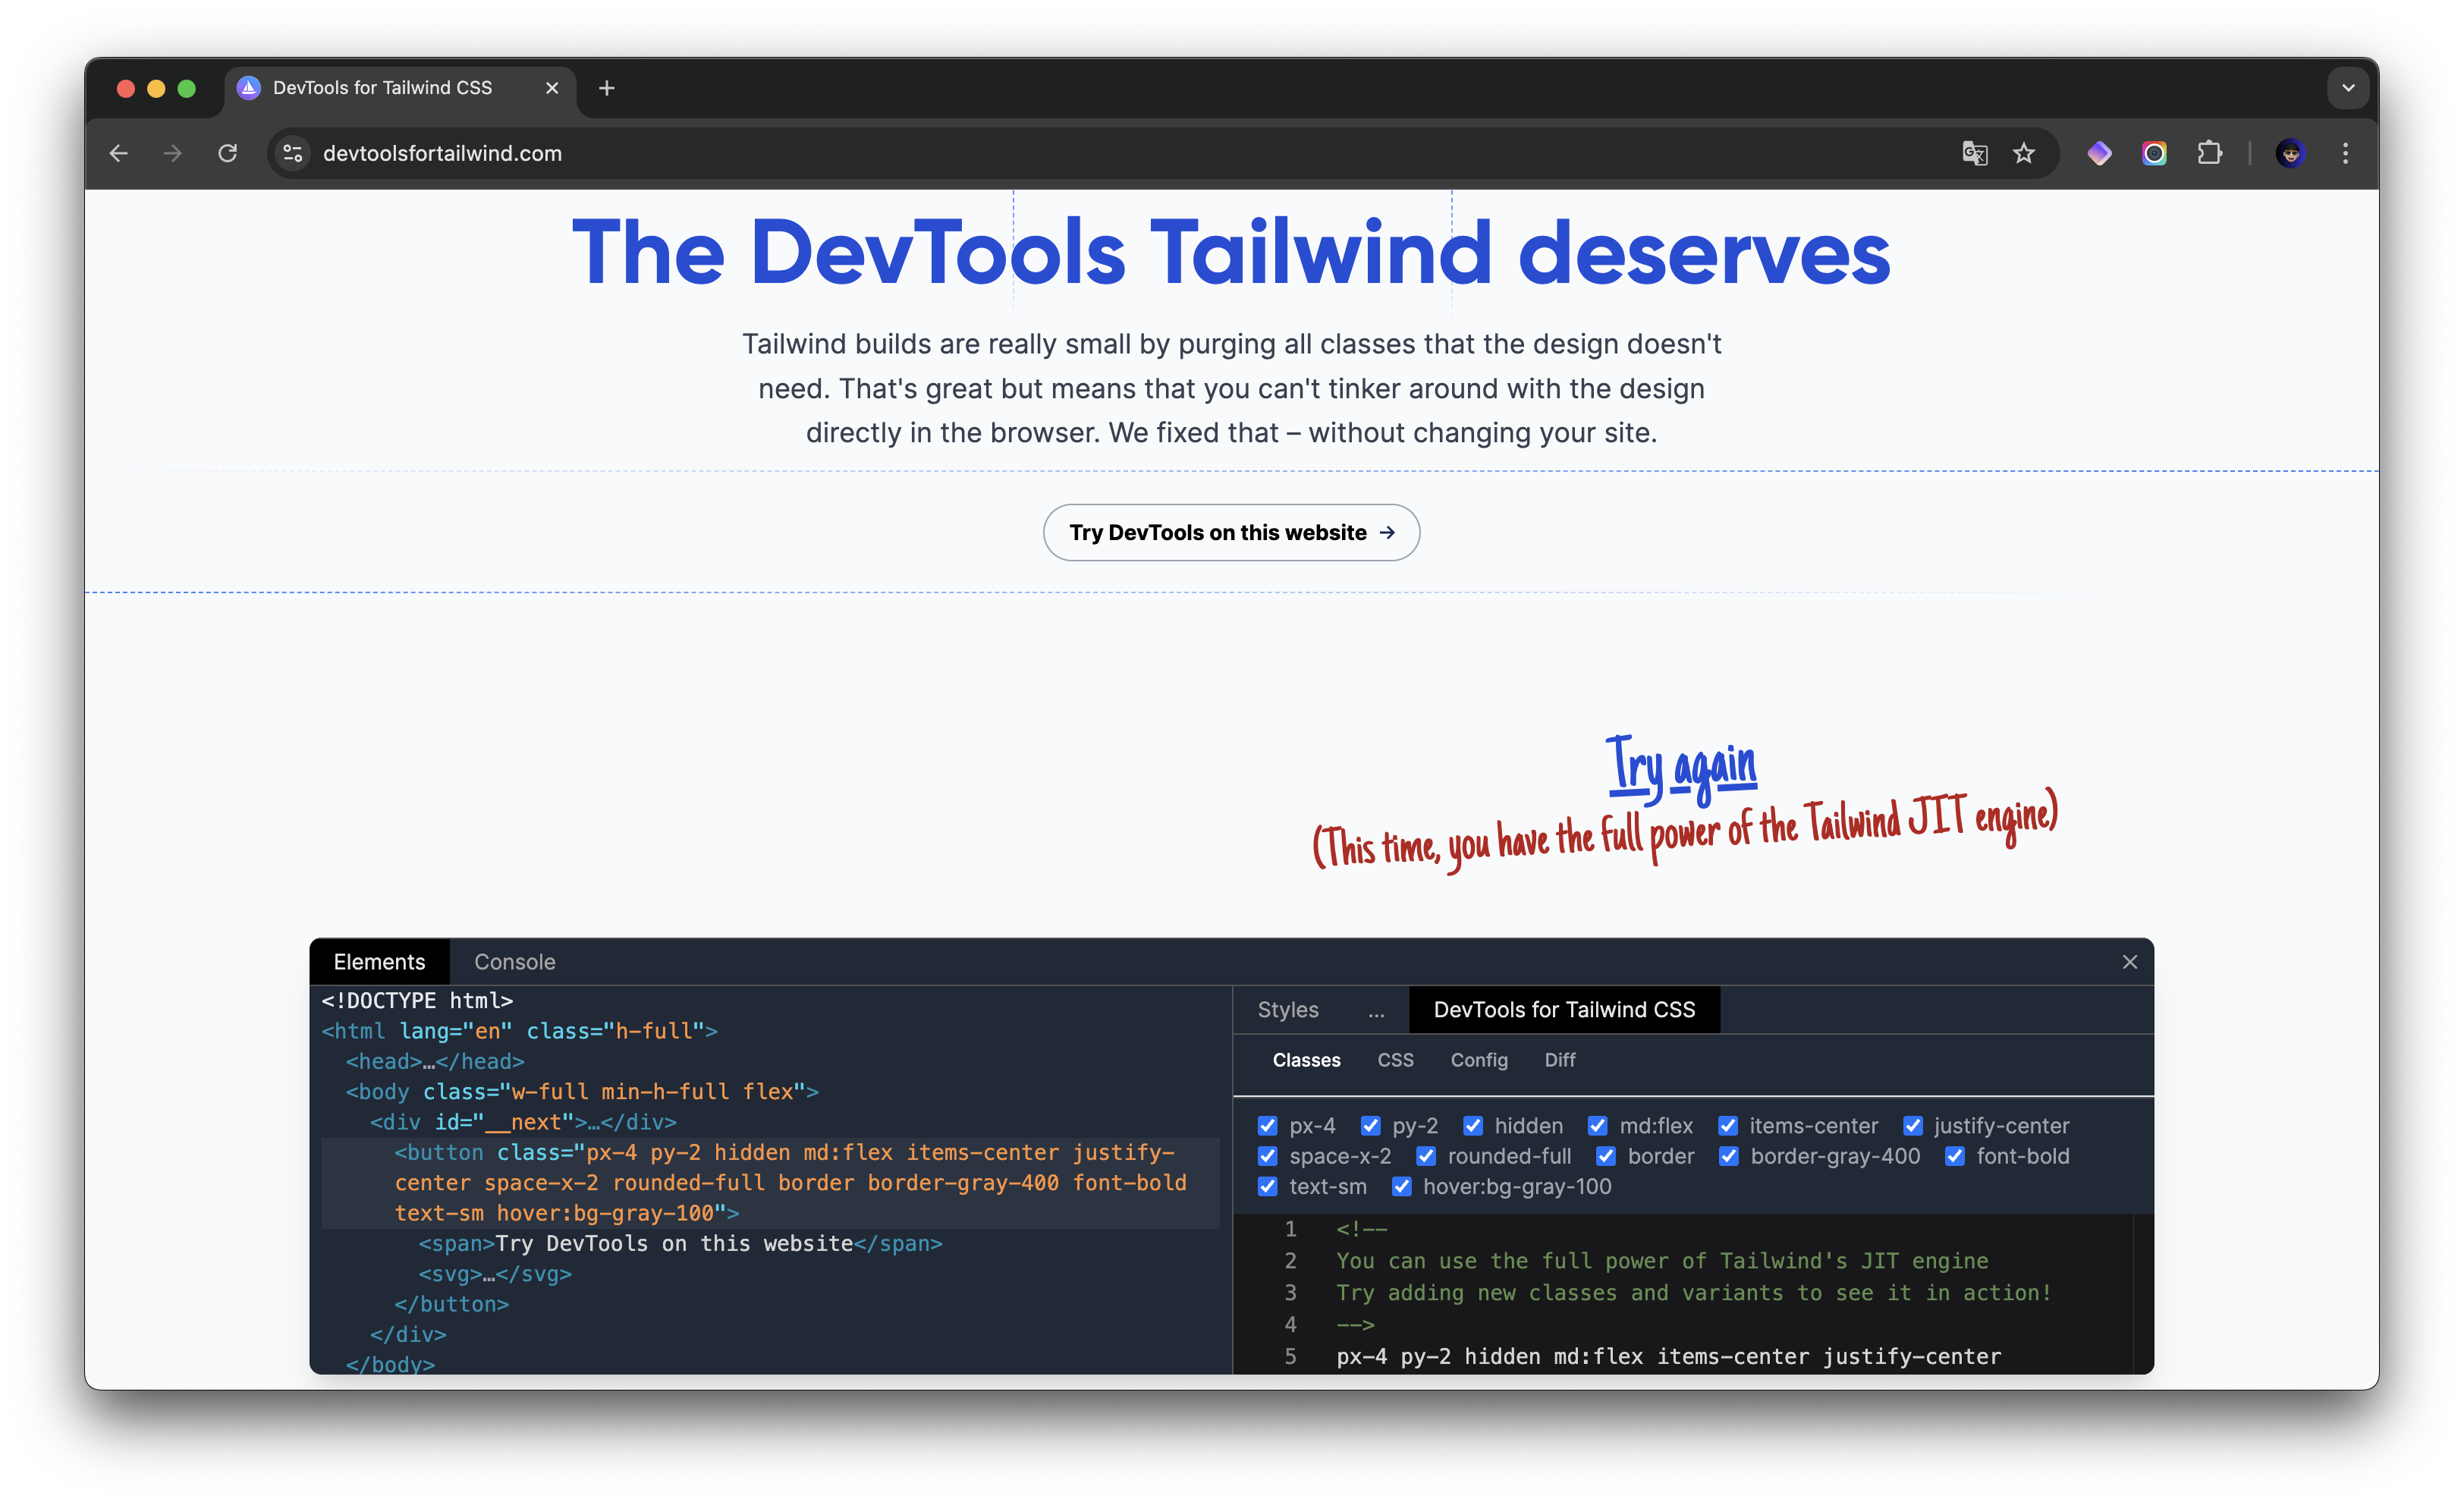
Task: Toggle the md:flex class checkbox
Action: 1597,1126
